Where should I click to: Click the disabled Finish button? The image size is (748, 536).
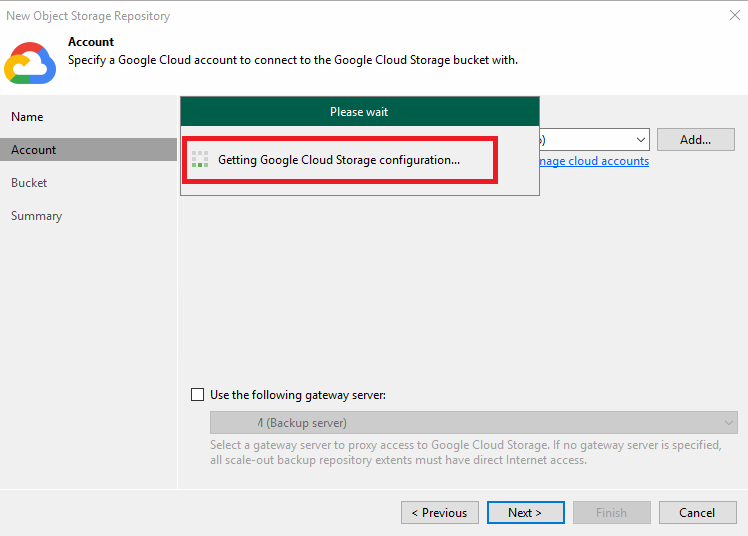612,513
